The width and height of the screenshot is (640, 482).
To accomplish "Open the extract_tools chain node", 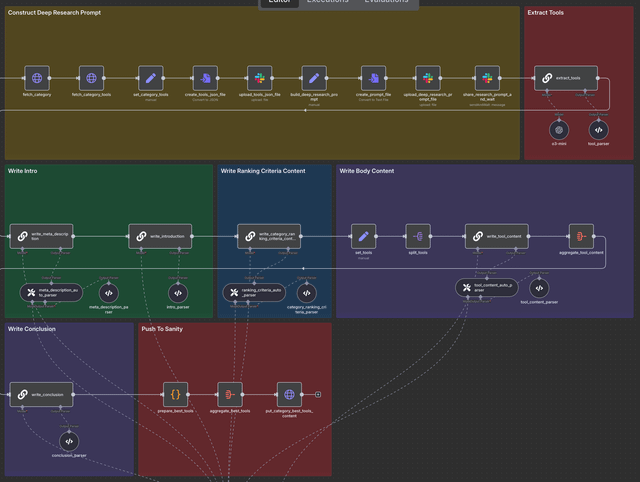I will point(566,78).
